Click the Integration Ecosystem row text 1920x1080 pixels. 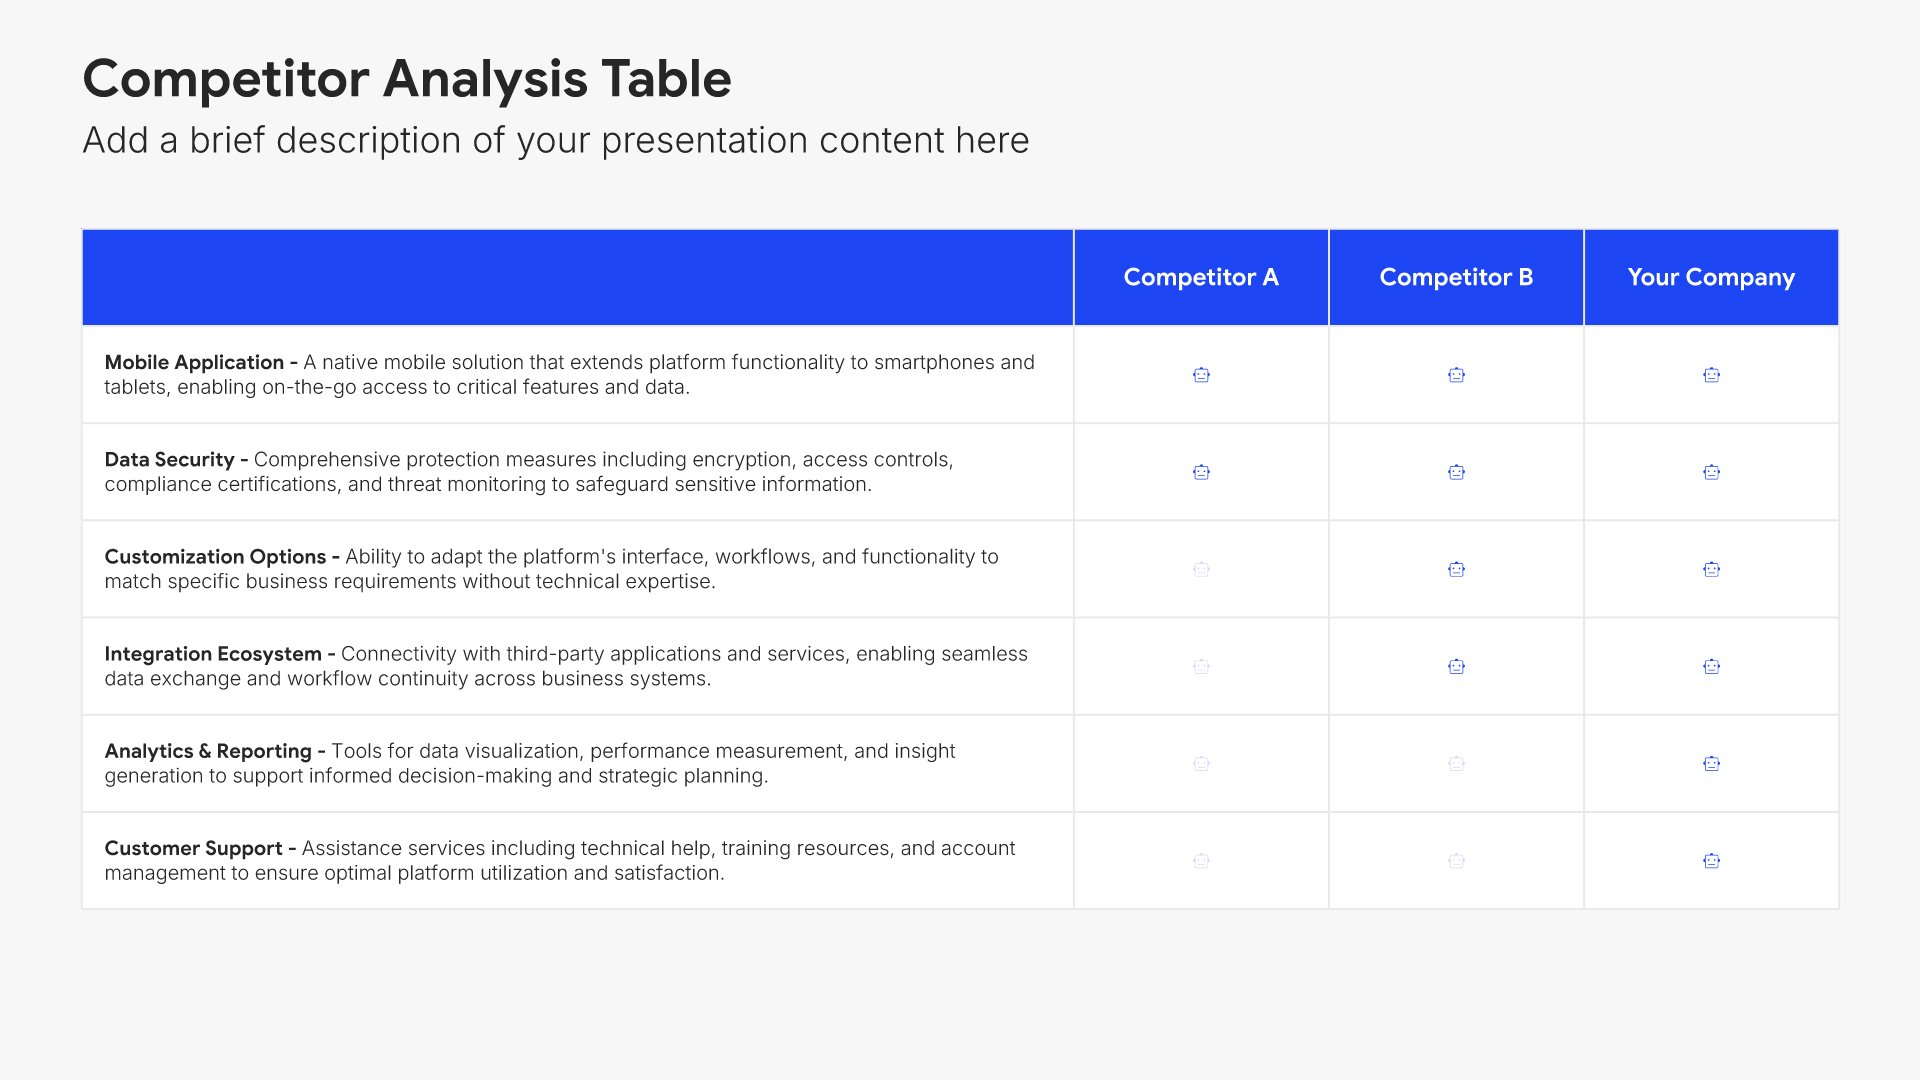(x=566, y=665)
